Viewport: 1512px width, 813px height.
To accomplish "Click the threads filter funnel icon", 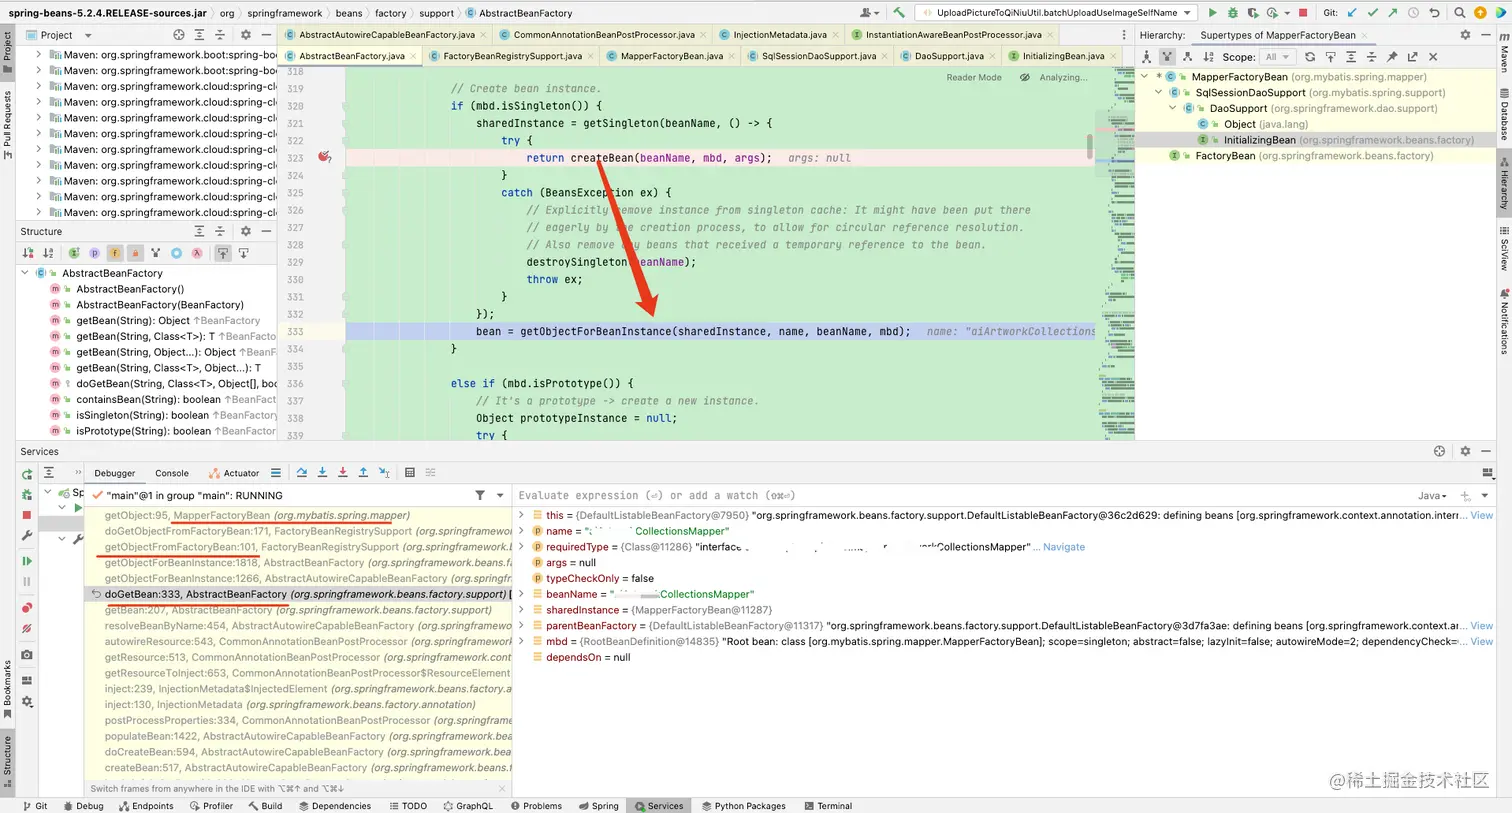I will coord(480,495).
